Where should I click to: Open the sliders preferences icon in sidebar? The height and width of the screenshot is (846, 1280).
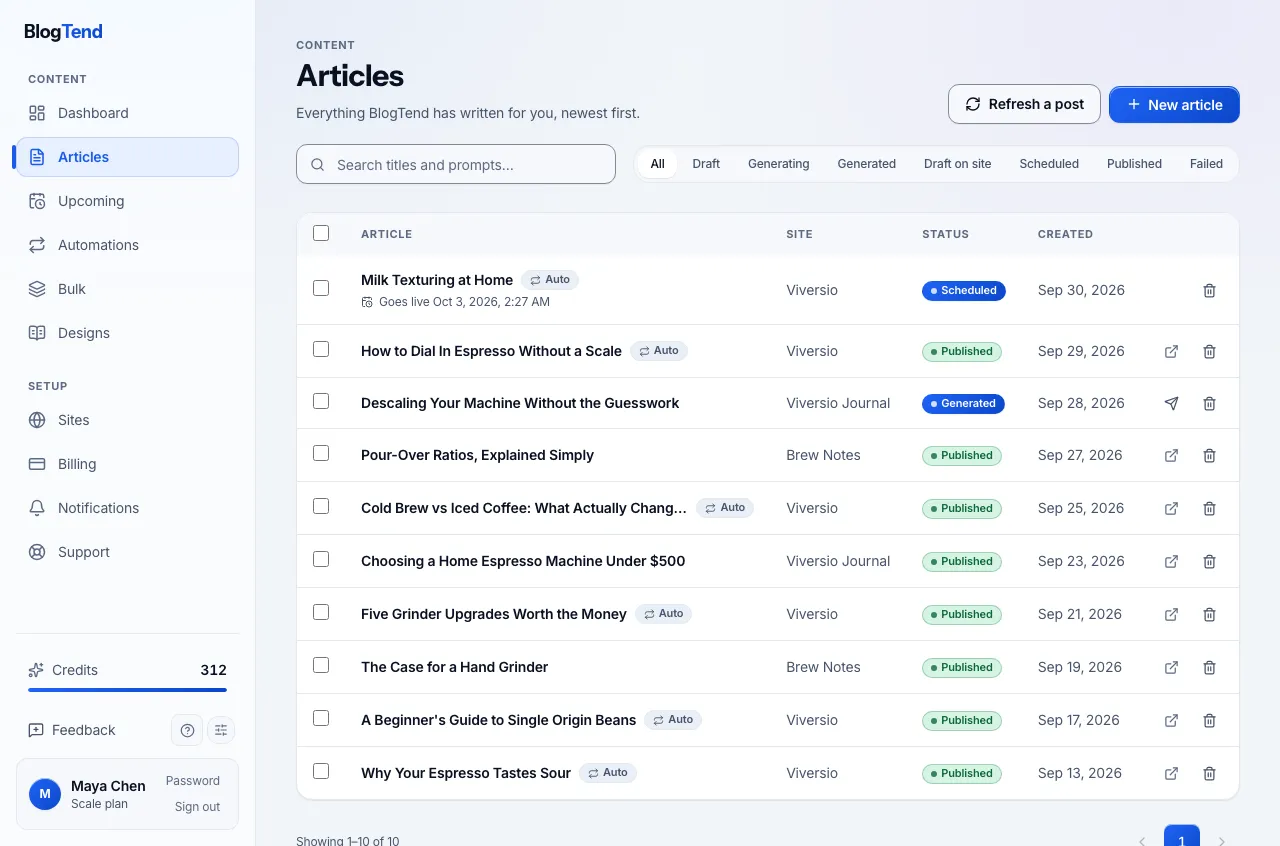point(221,730)
